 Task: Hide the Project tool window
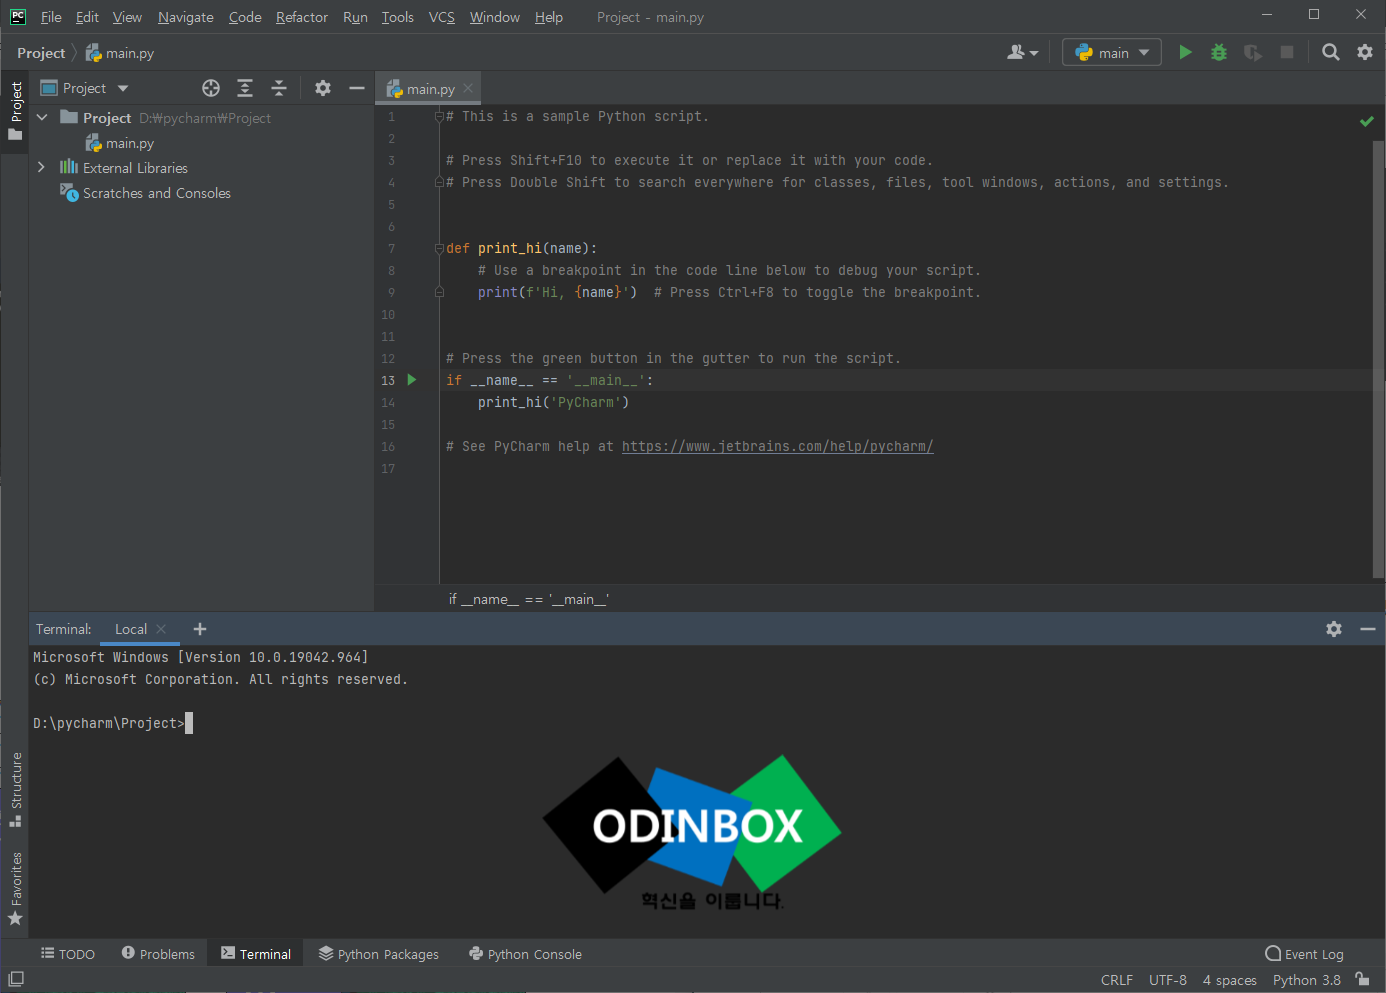pos(357,88)
